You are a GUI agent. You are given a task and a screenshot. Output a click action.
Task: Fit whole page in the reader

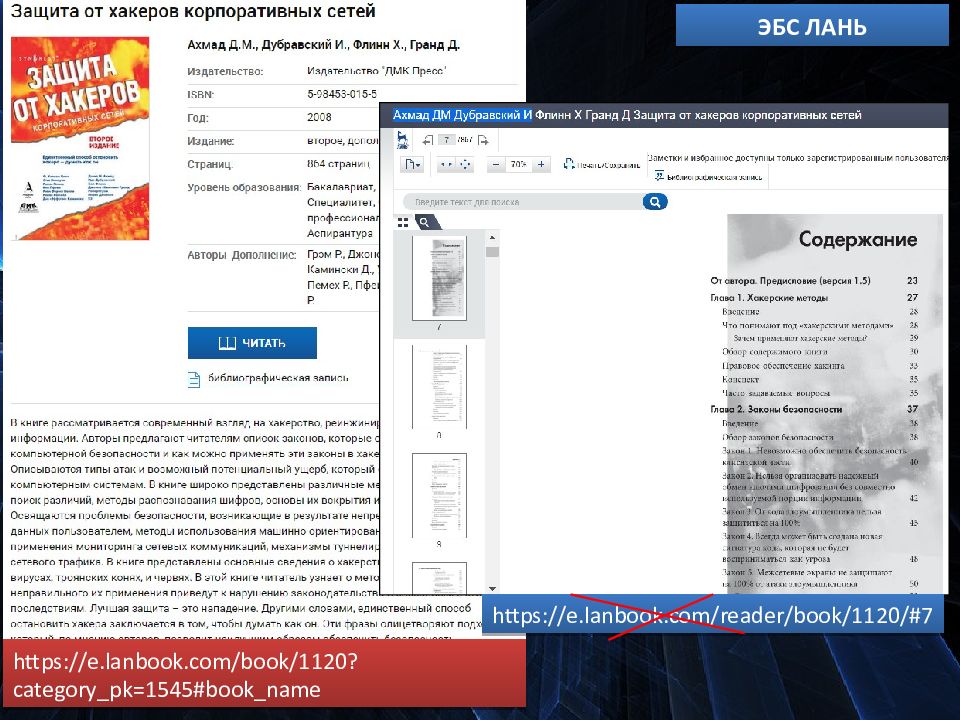click(x=465, y=164)
